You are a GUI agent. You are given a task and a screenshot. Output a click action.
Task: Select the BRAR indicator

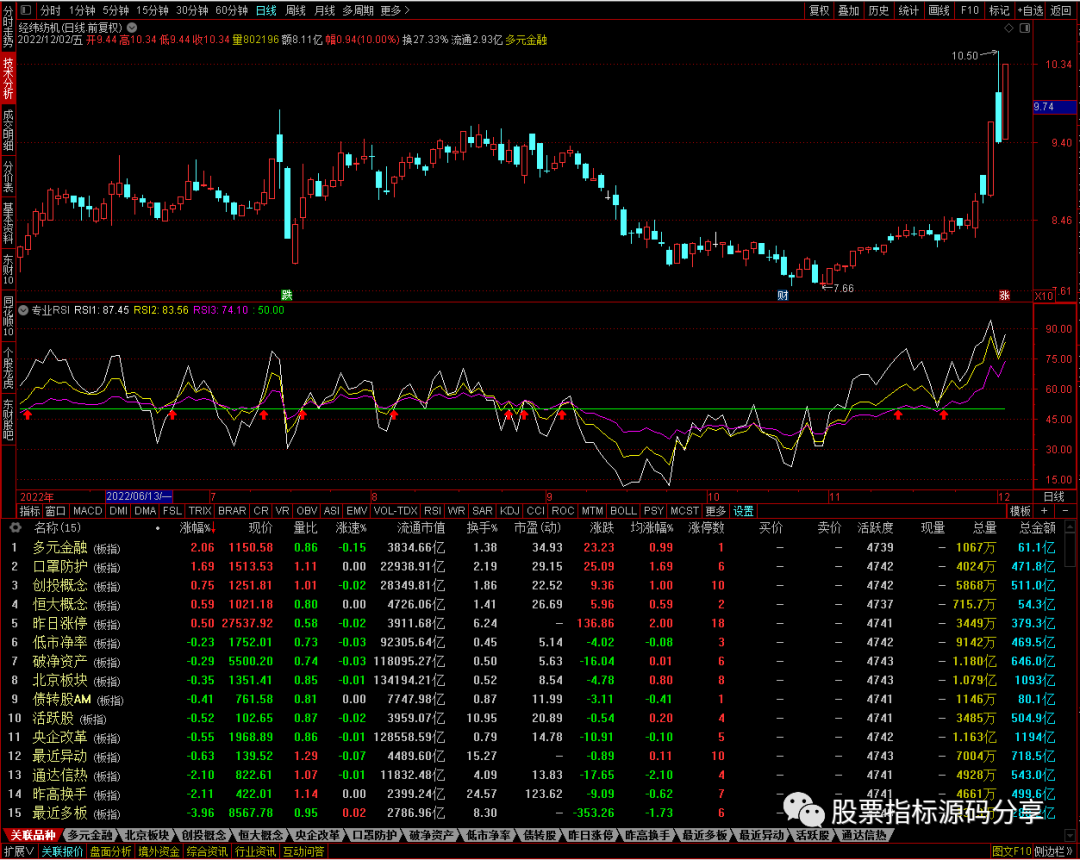tap(232, 511)
